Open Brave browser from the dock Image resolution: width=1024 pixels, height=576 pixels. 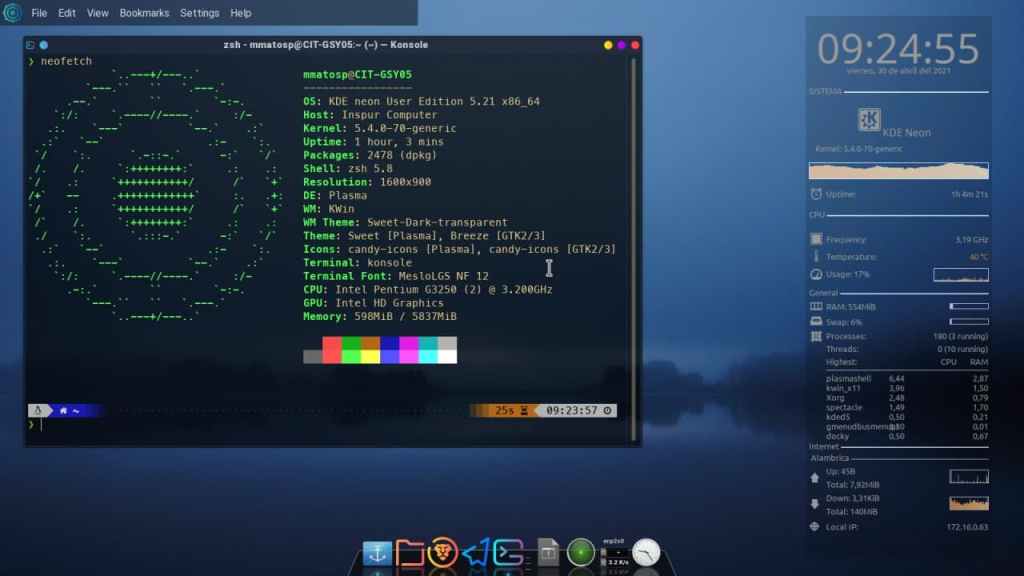pos(442,552)
